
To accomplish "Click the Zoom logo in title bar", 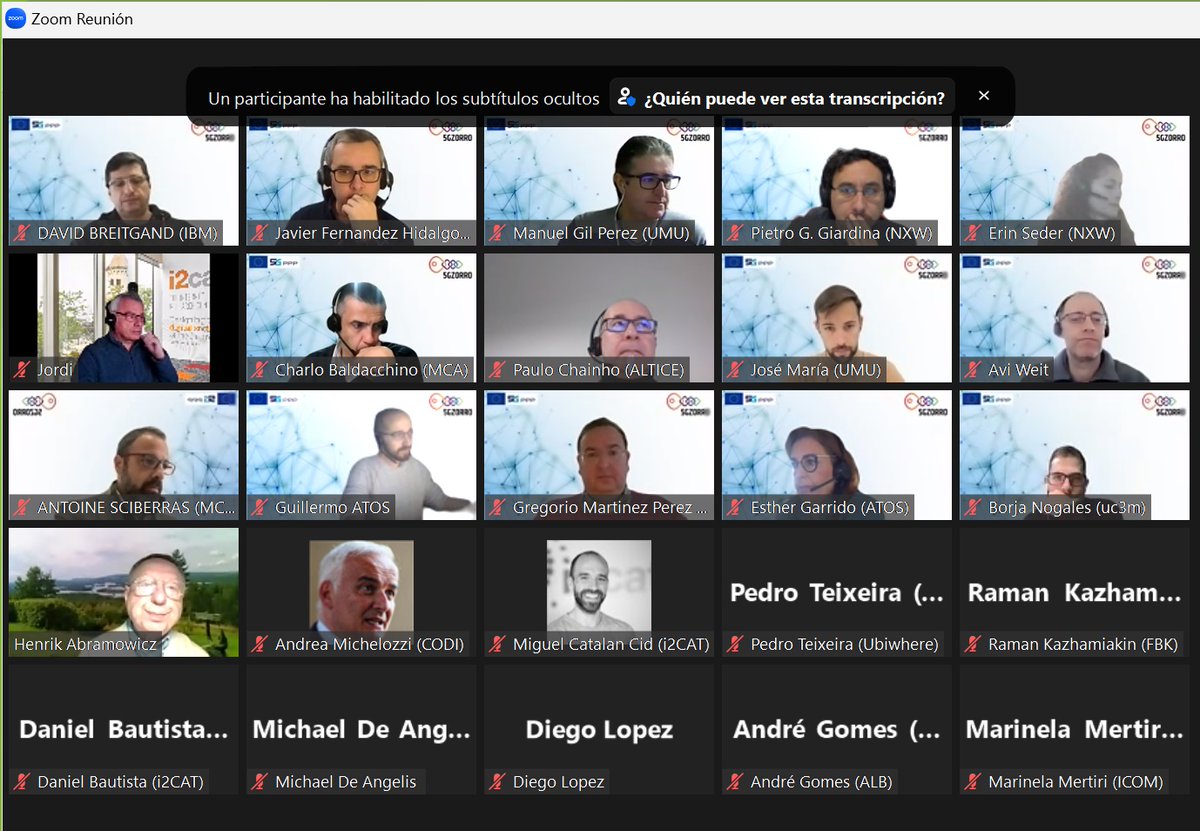I will [x=15, y=19].
